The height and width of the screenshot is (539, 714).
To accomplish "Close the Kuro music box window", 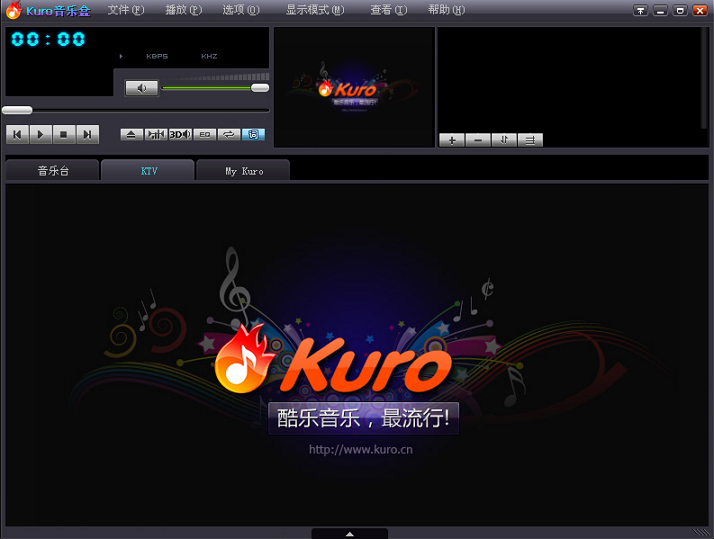I will click(700, 10).
